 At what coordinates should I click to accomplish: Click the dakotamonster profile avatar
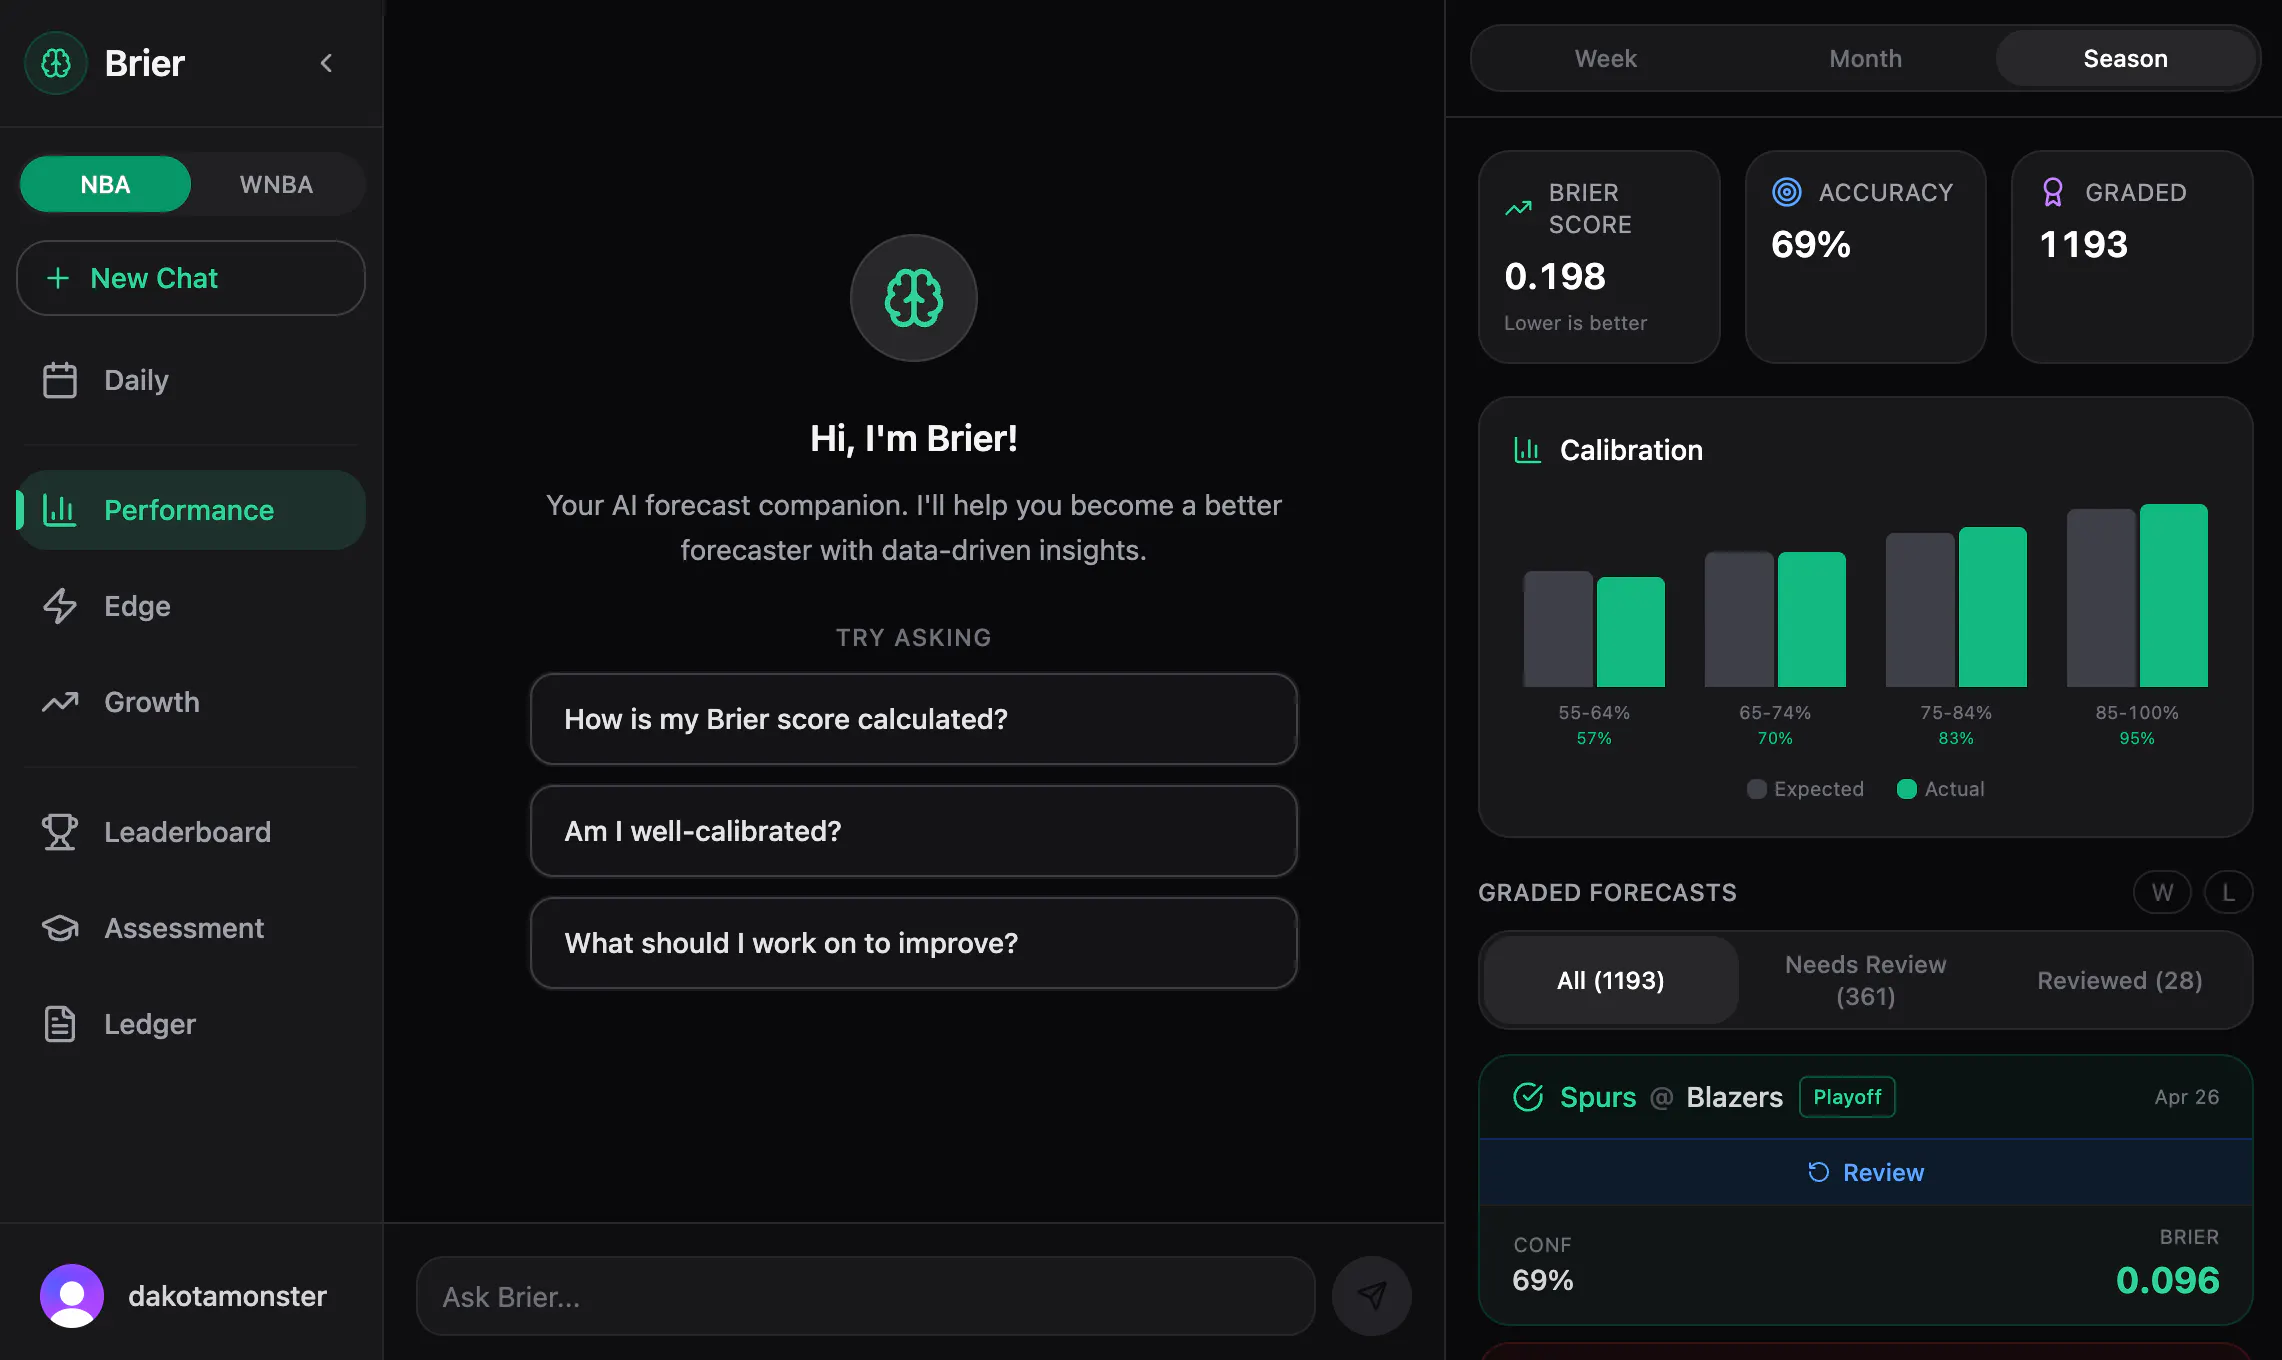(x=72, y=1296)
